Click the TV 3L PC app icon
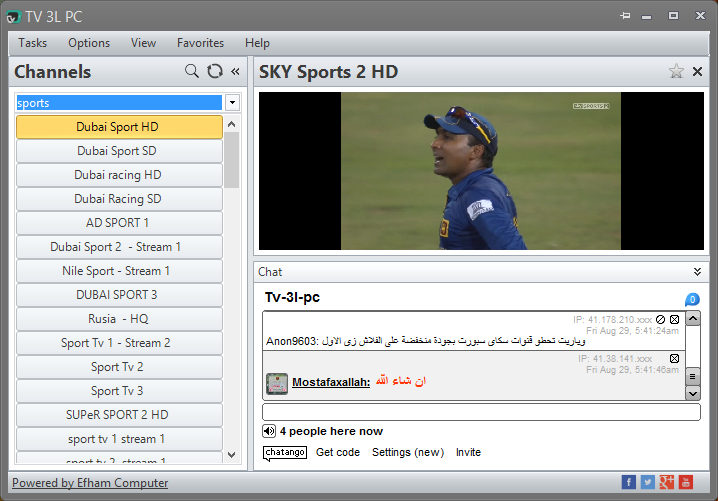Viewport: 718px width, 501px height. [13, 17]
